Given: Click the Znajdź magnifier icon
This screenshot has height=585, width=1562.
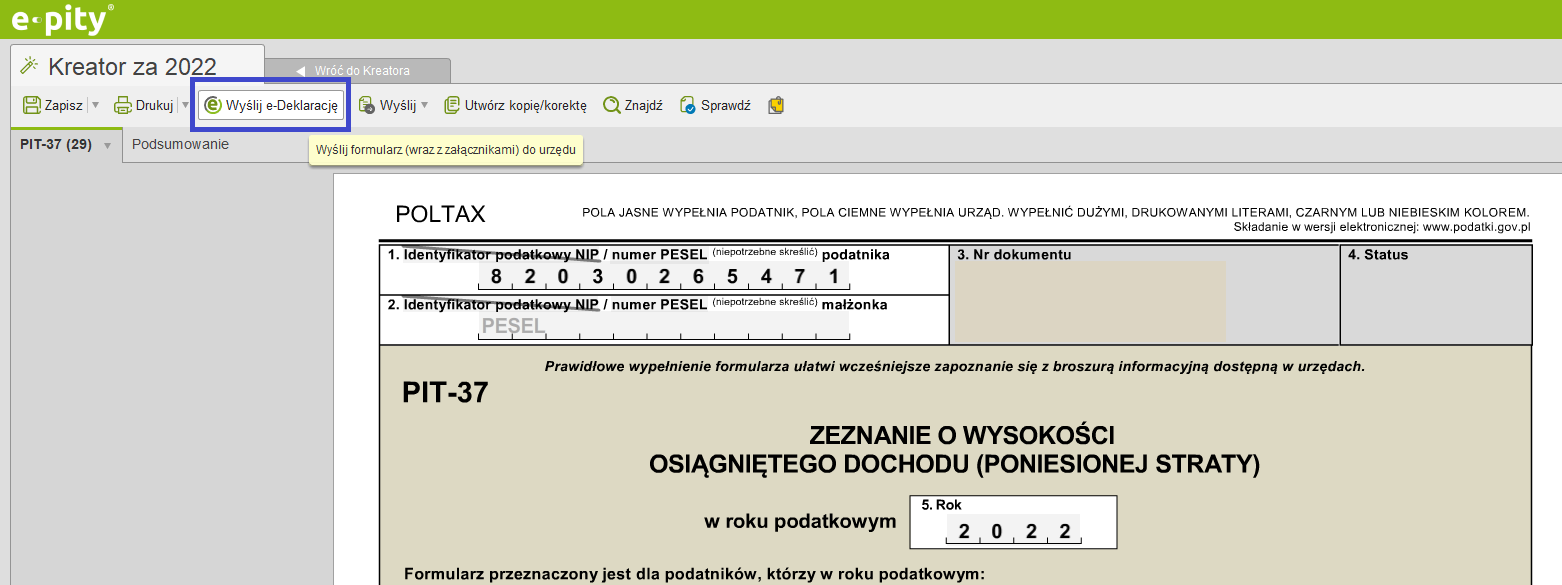Looking at the screenshot, I should point(611,105).
